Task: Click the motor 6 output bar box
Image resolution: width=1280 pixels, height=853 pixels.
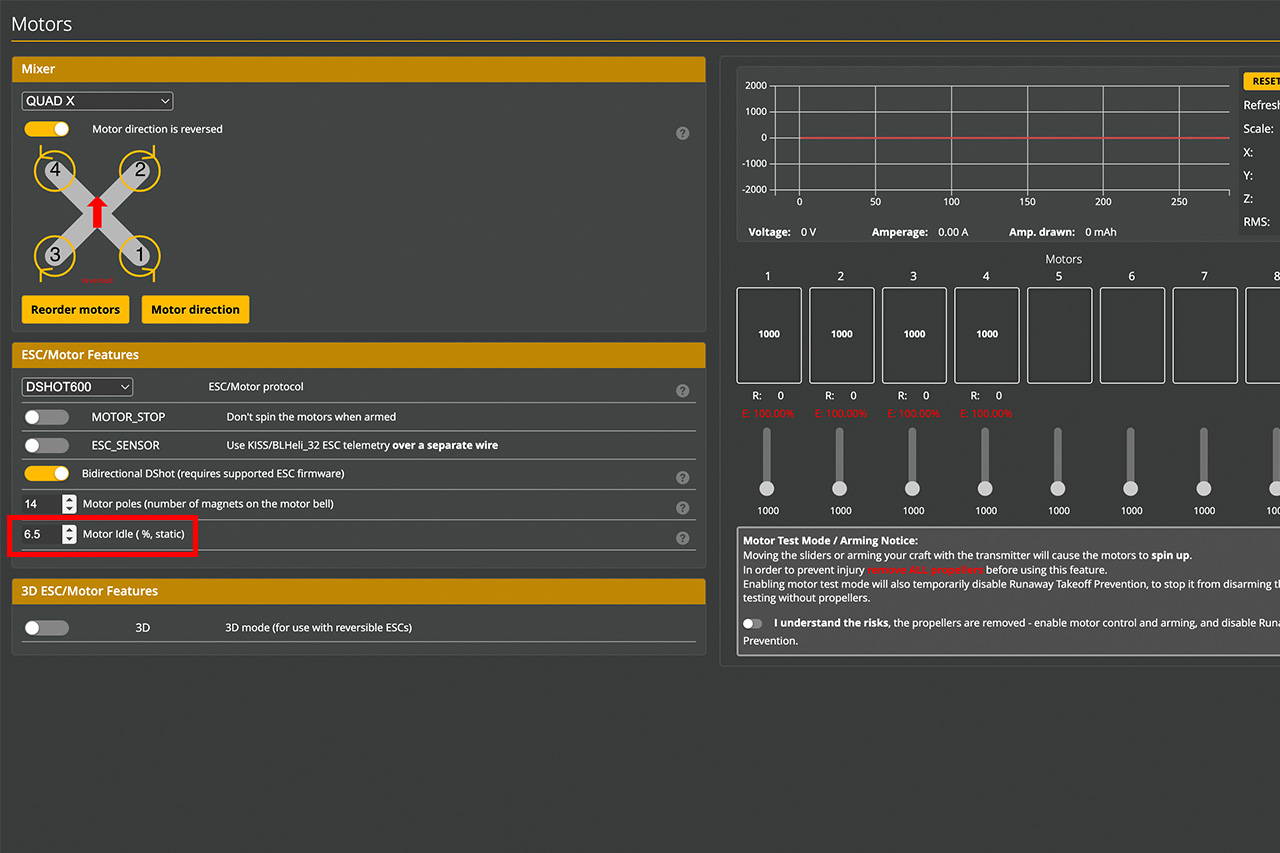Action: click(1133, 335)
